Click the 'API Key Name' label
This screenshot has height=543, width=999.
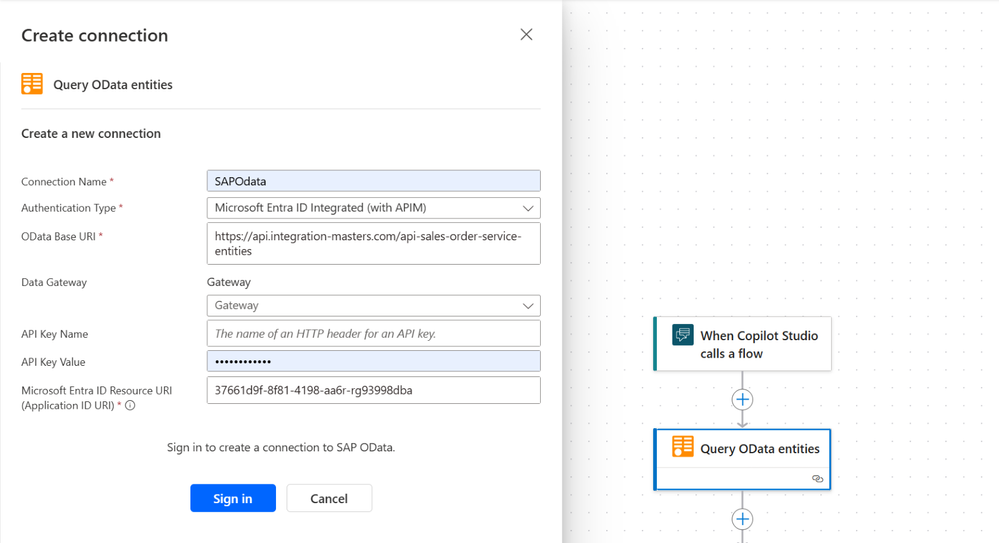point(55,334)
